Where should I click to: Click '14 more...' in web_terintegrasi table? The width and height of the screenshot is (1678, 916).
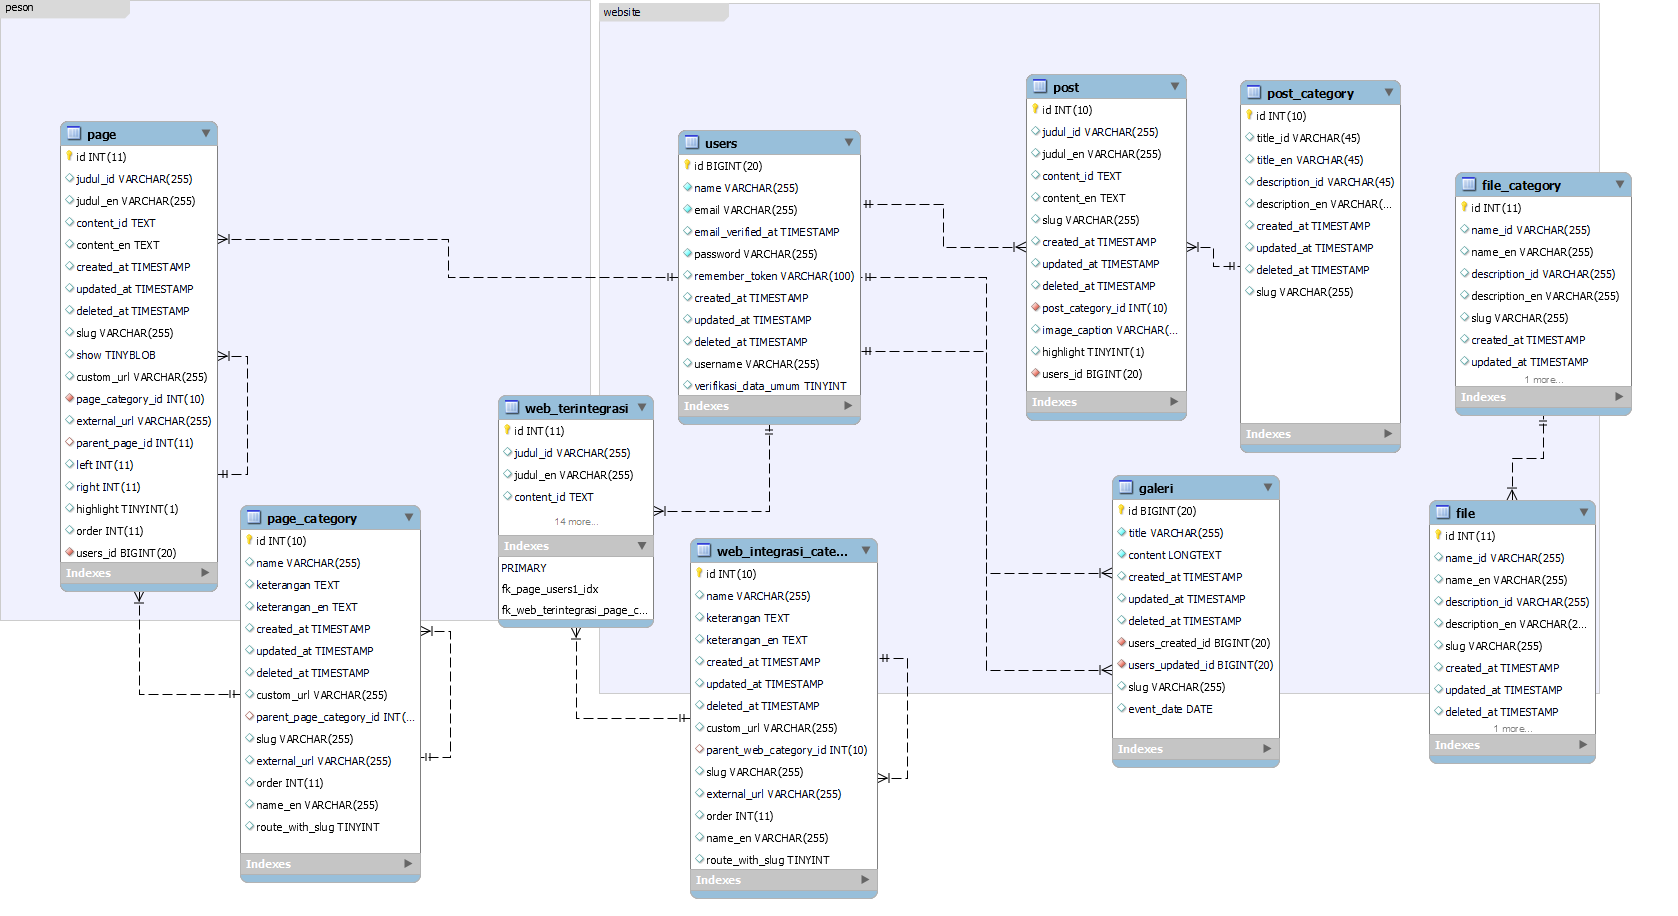pyautogui.click(x=576, y=522)
